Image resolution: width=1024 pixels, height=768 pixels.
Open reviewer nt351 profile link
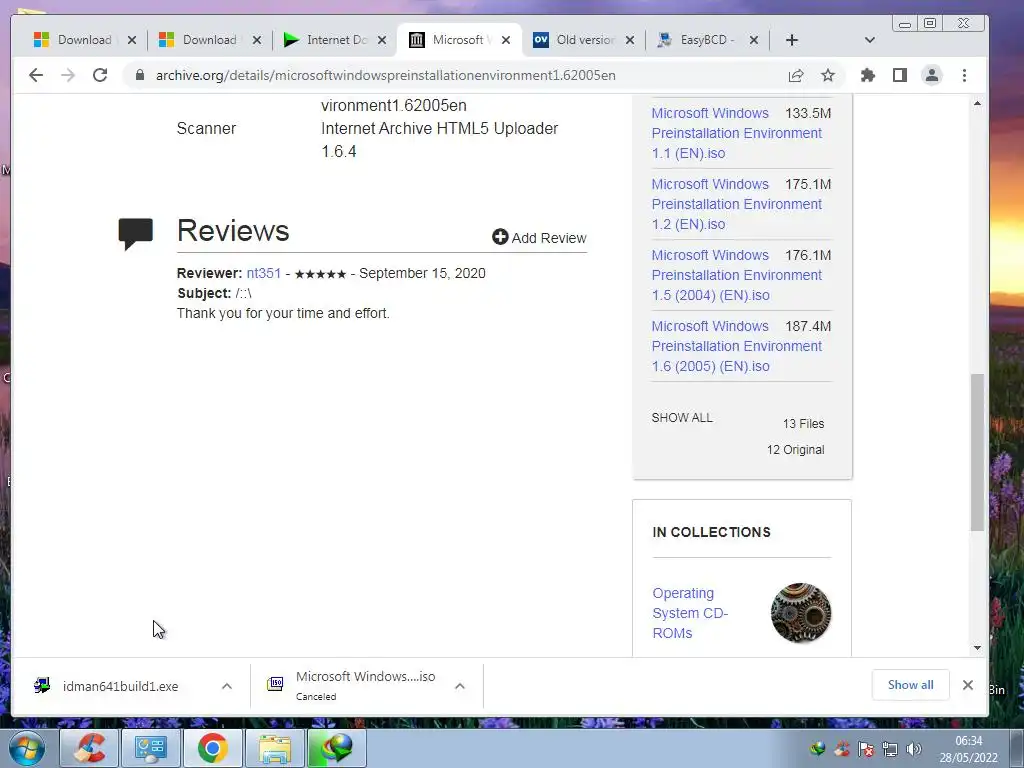coord(263,273)
